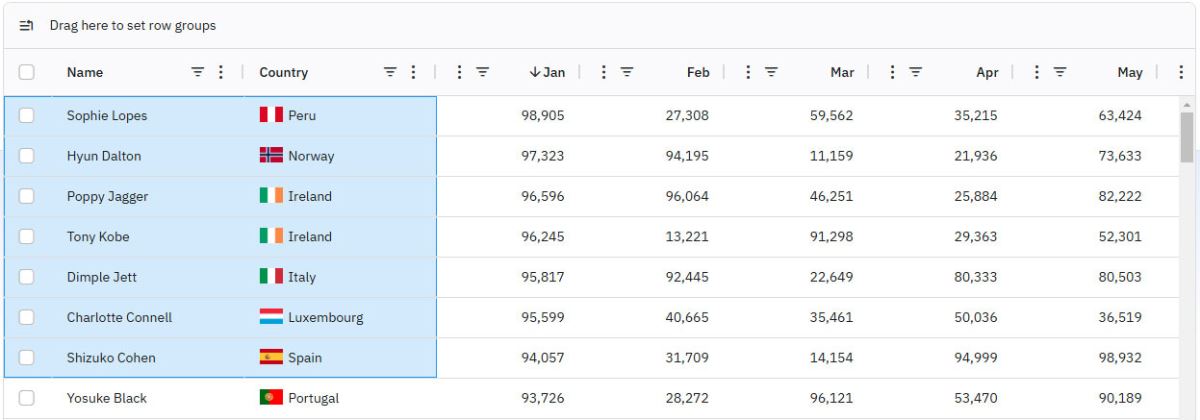
Task: Toggle the select-all header checkbox
Action: click(27, 72)
